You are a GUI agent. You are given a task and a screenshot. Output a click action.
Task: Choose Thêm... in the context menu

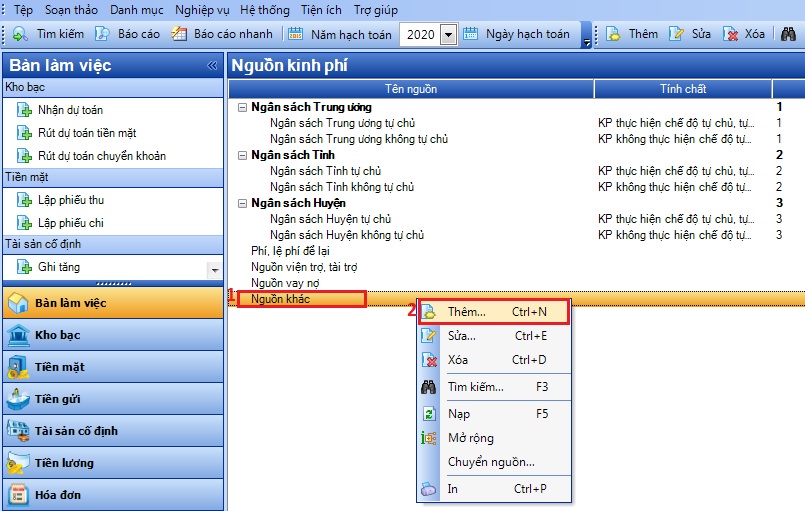[494, 312]
